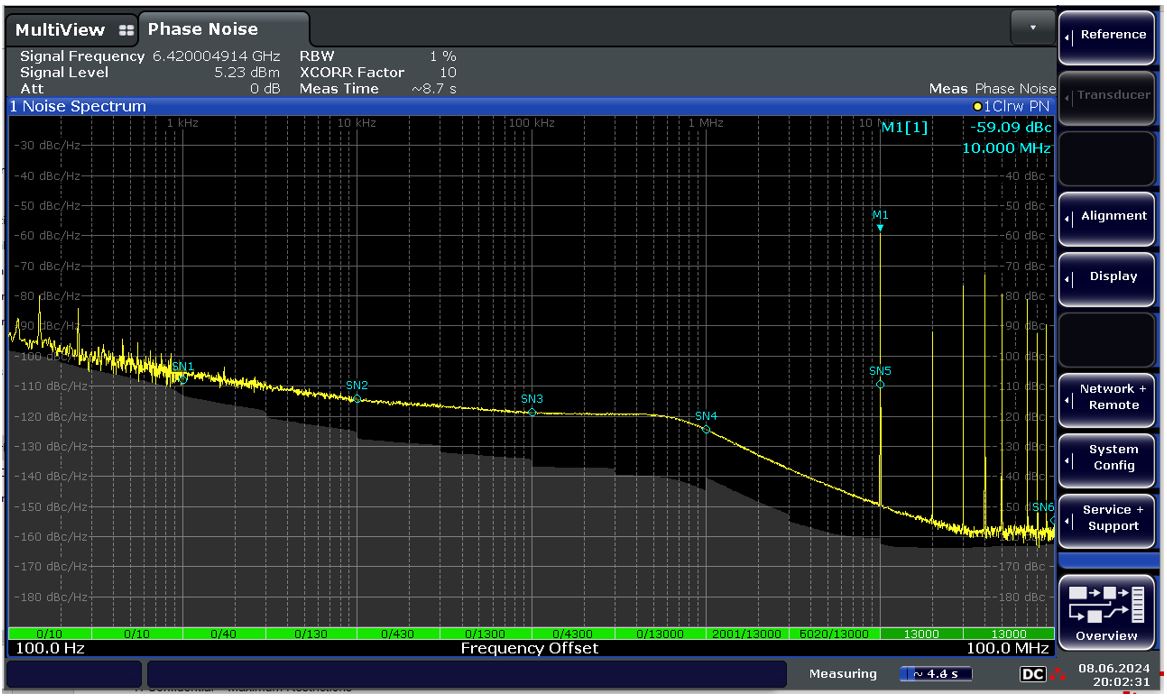Select the M1 marker triangle
The image size is (1167, 699).
880,228
